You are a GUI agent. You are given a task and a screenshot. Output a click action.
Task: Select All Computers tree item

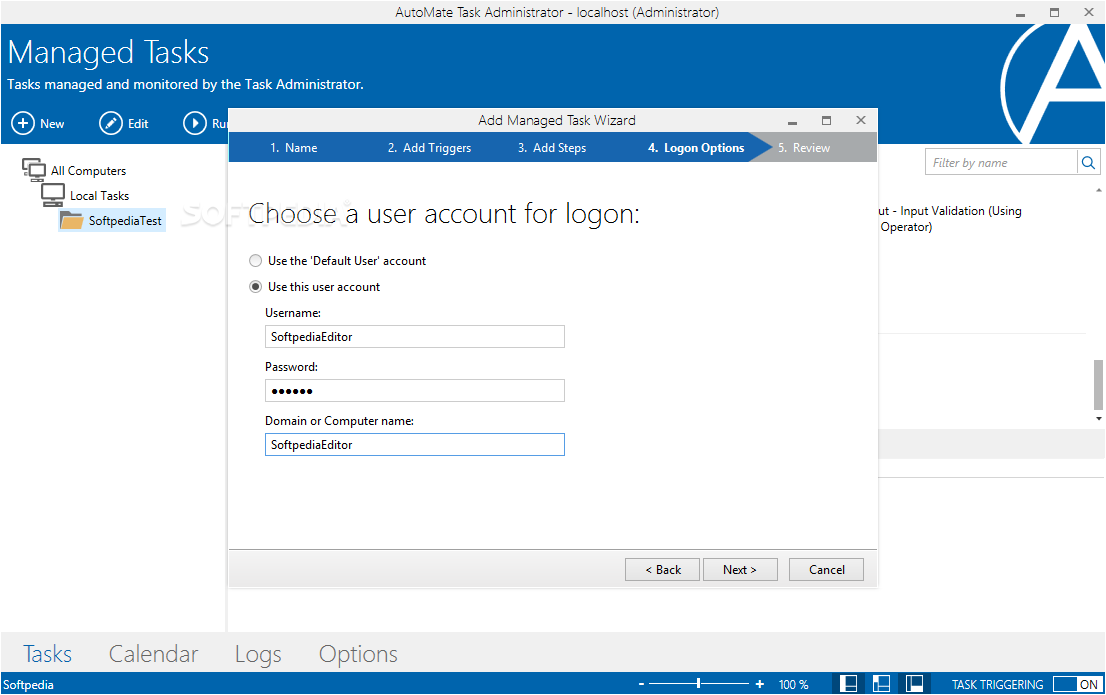click(x=88, y=171)
